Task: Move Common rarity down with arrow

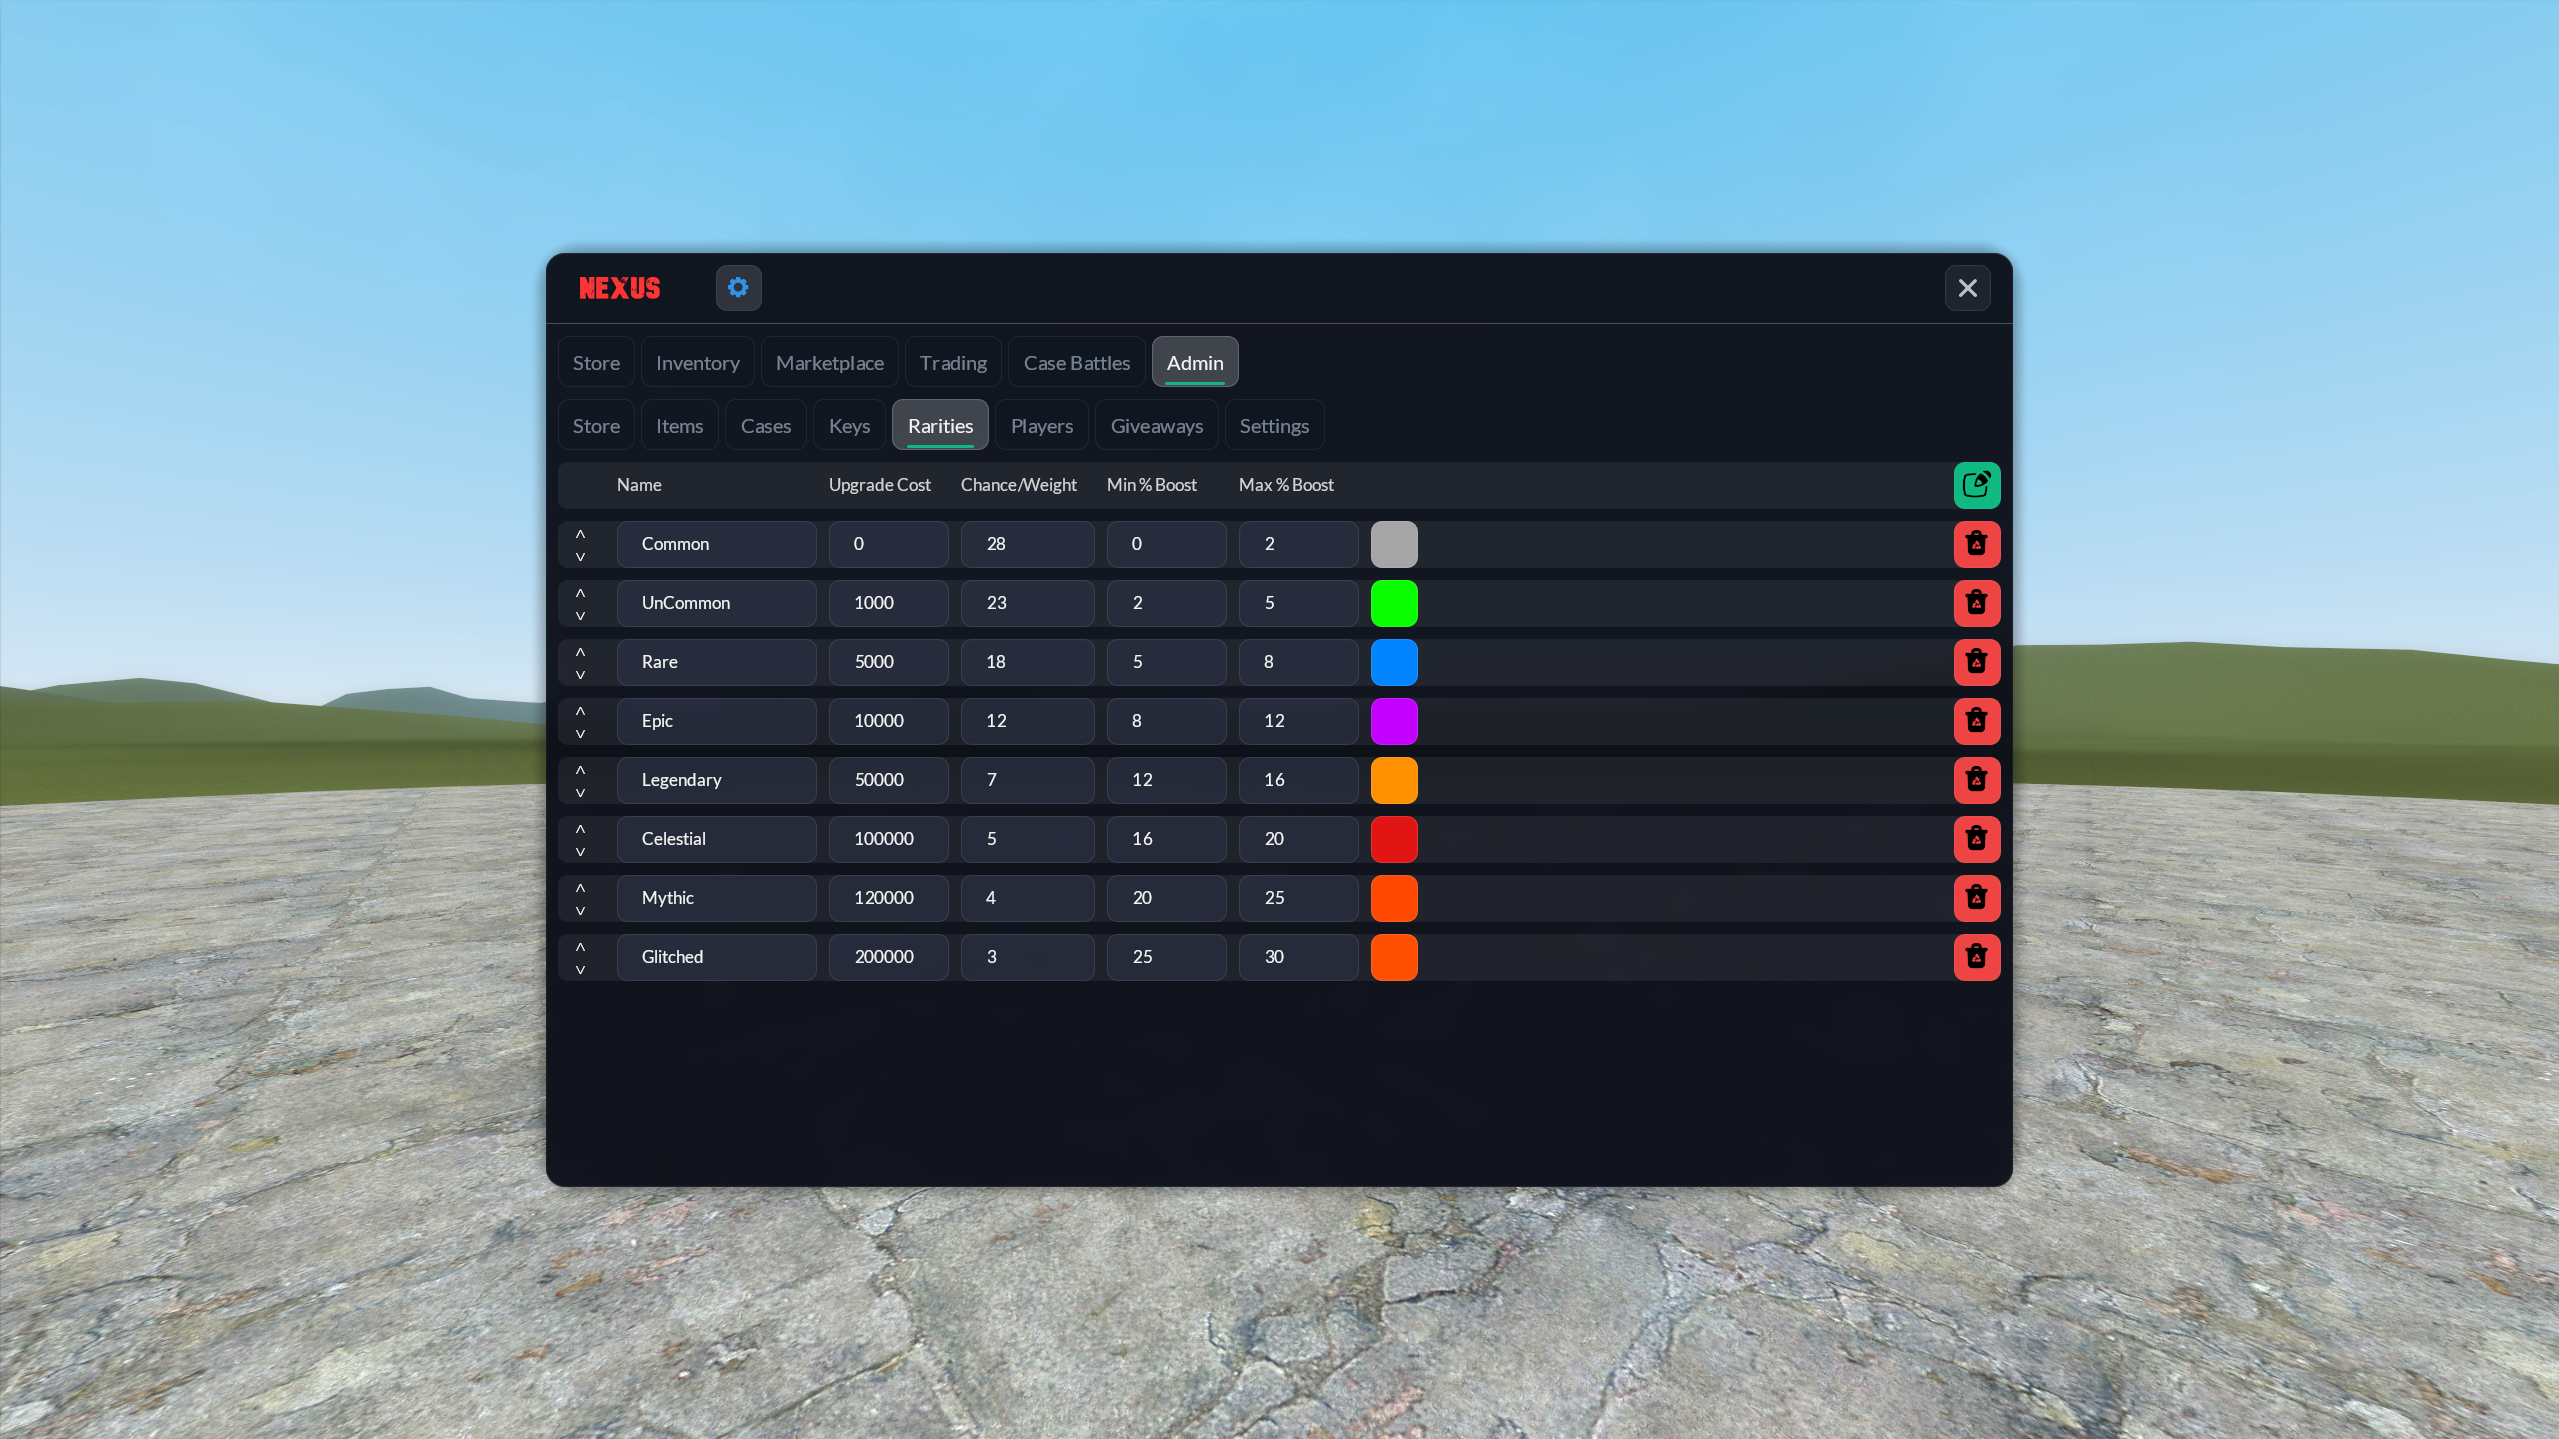Action: [580, 556]
